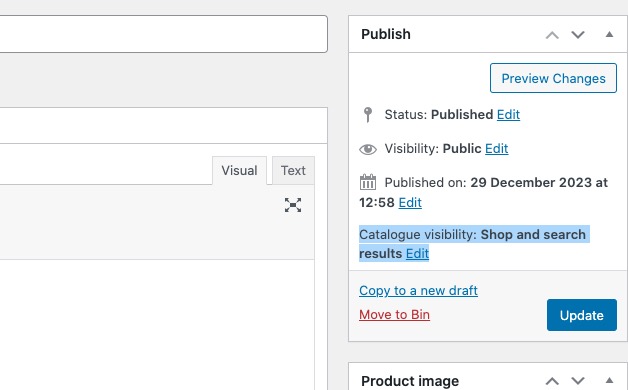Collapse the Product image panel toggle
The height and width of the screenshot is (390, 628).
coord(609,380)
